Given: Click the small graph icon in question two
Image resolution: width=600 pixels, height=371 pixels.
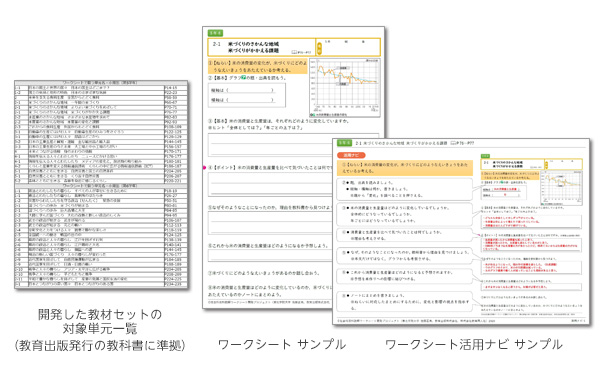Looking at the screenshot, I should [243, 78].
